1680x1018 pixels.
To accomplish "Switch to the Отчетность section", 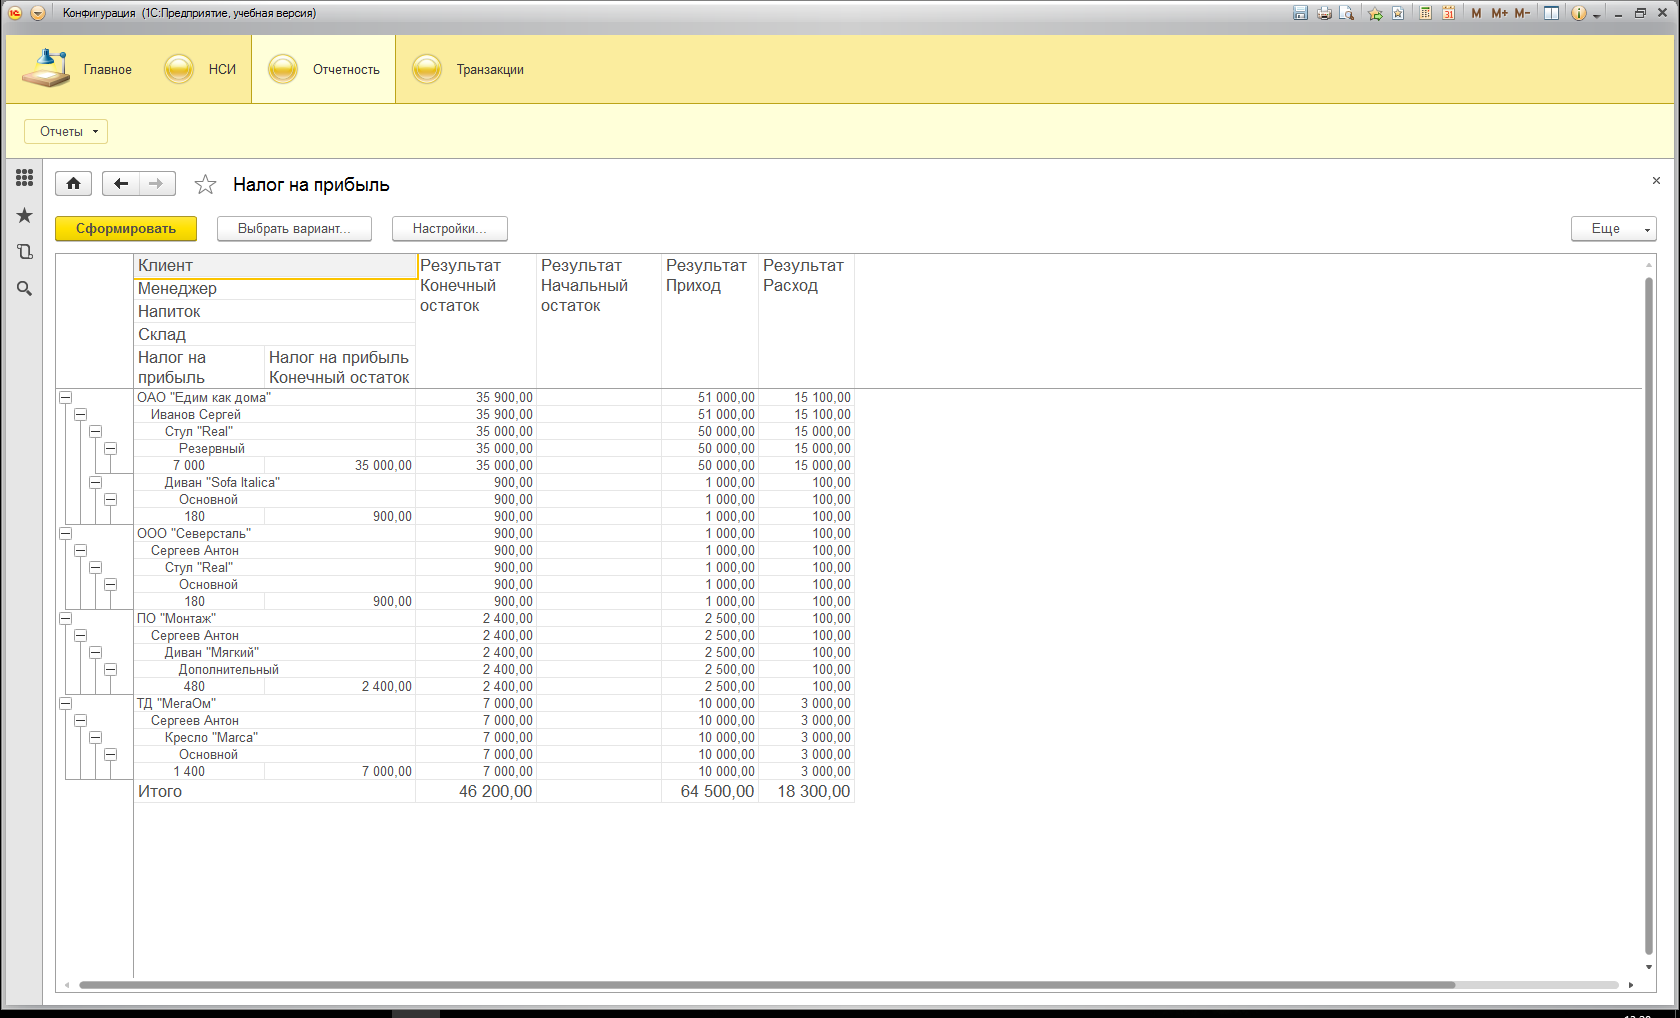I will pos(324,69).
